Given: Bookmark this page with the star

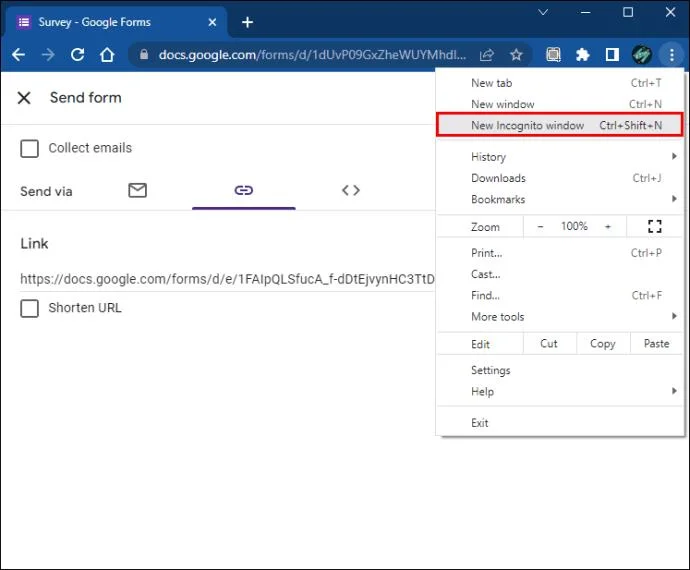Looking at the screenshot, I should 516,55.
